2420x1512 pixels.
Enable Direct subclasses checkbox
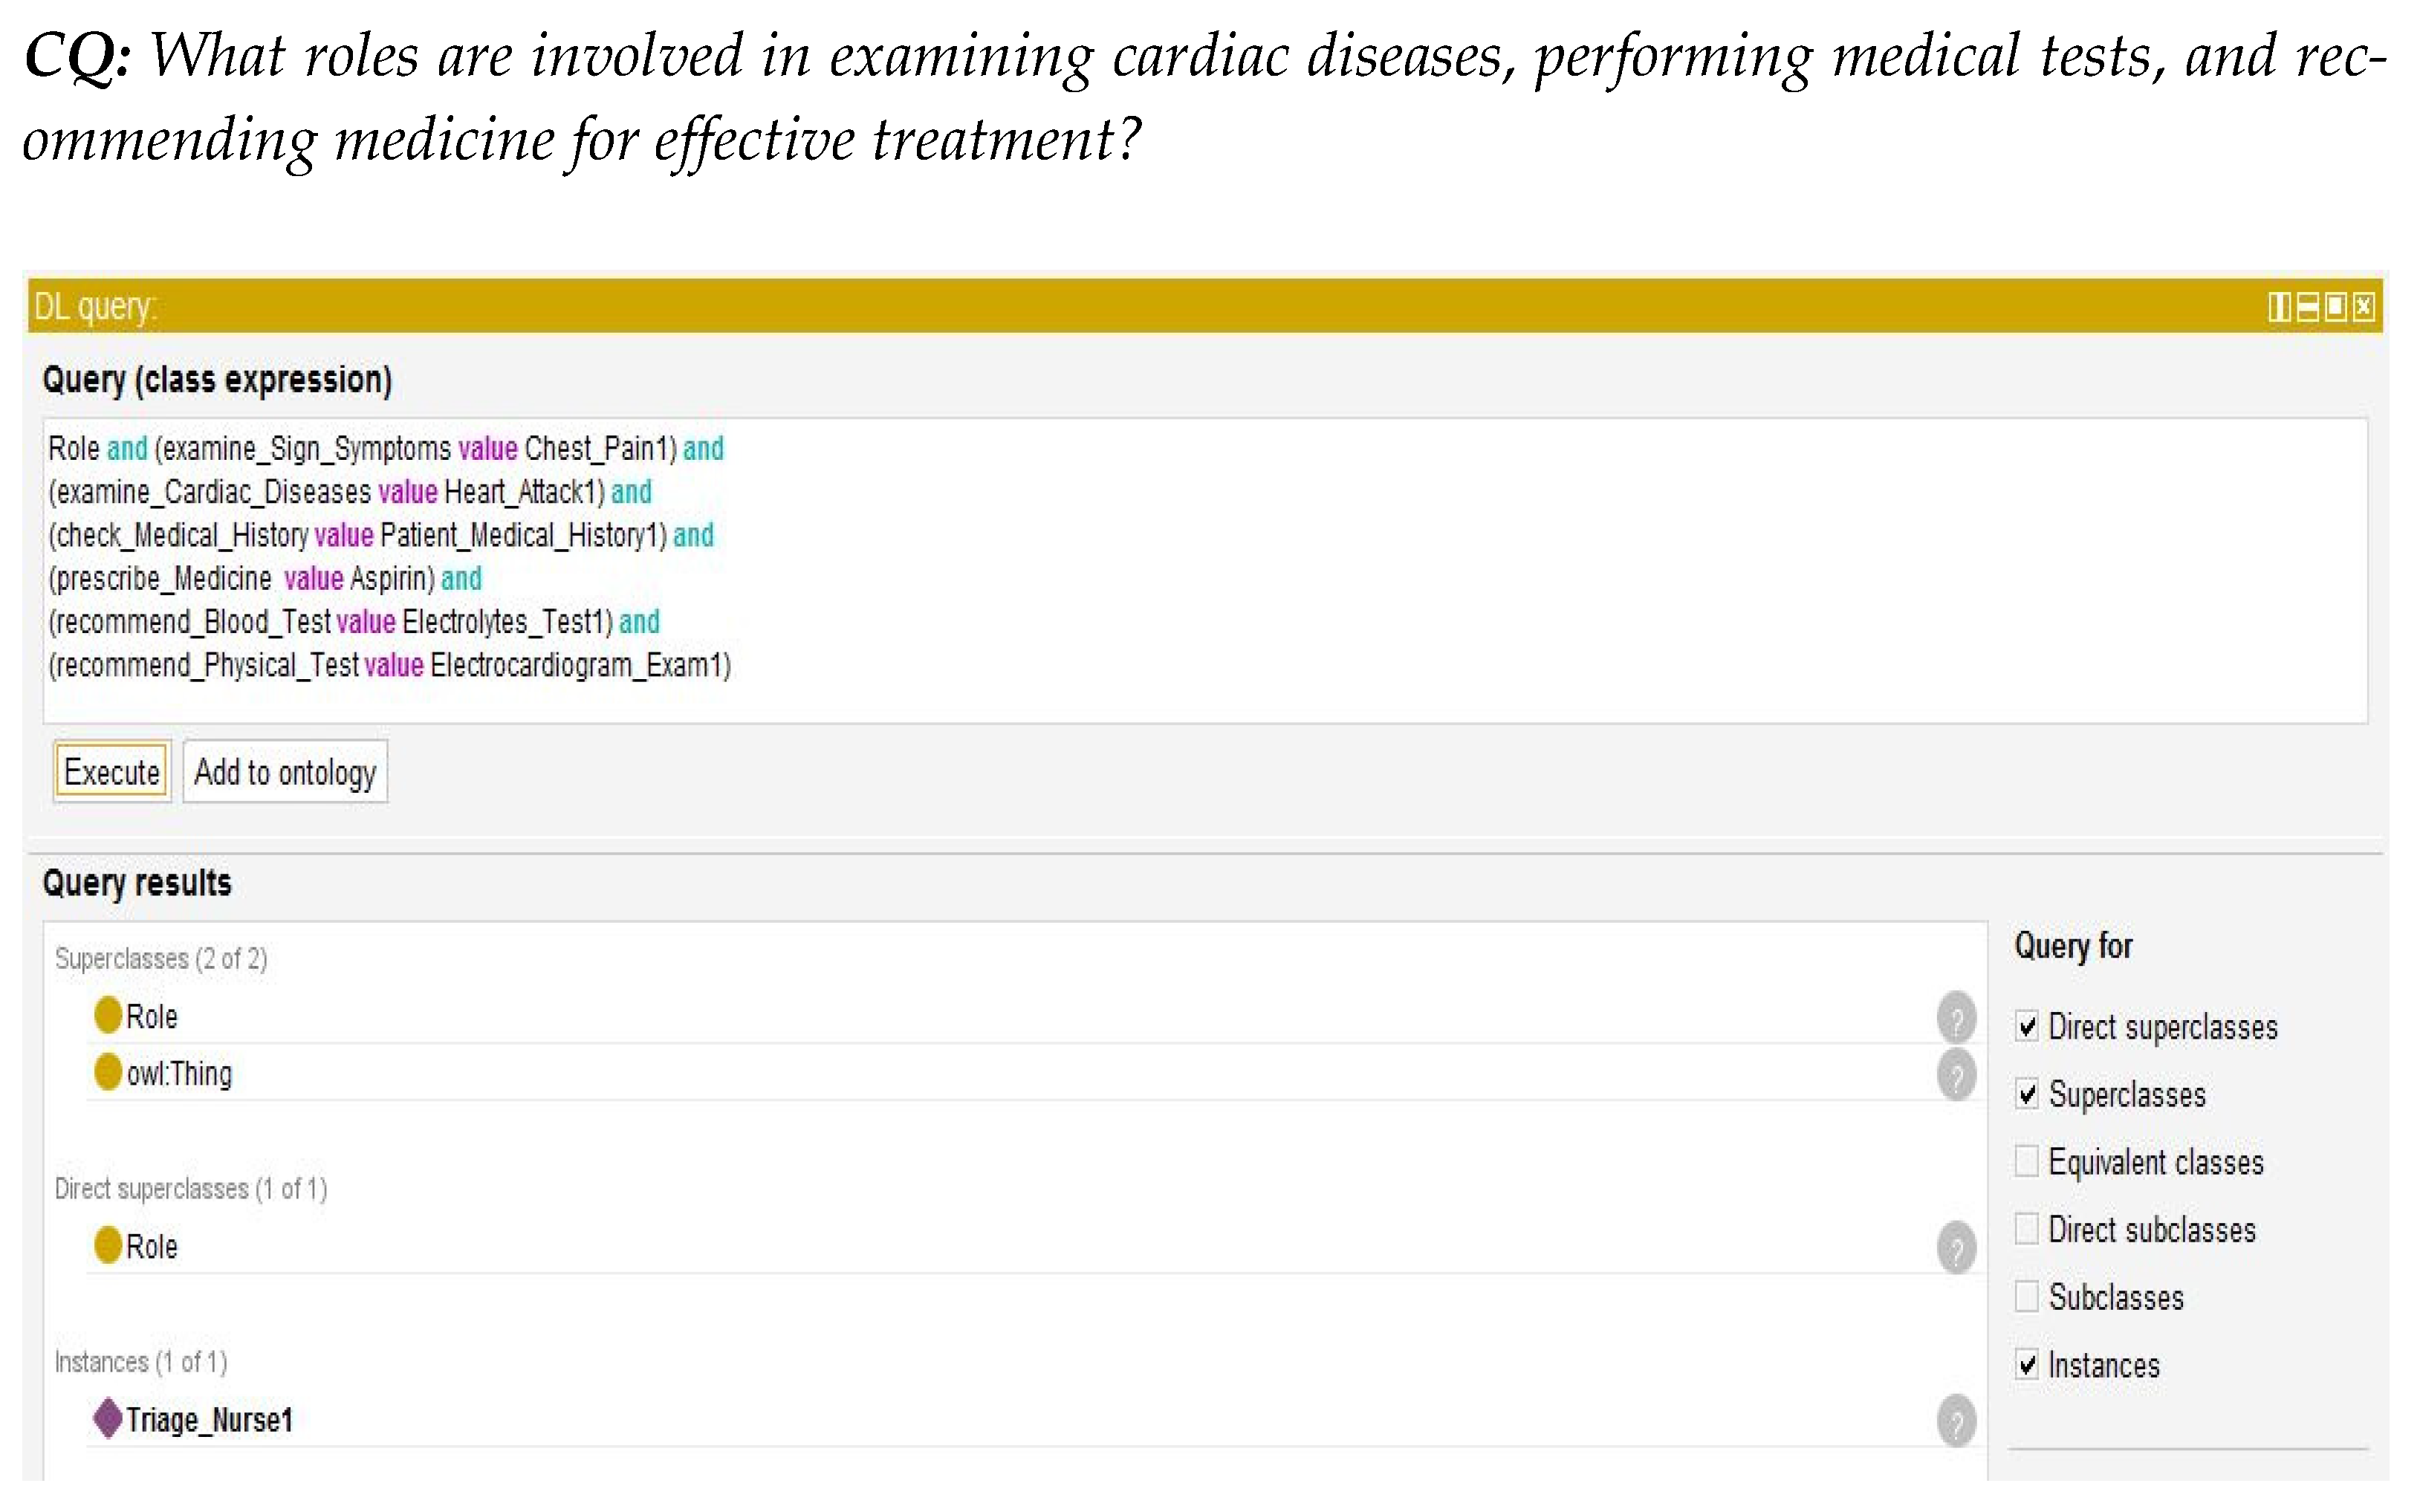point(2027,1229)
